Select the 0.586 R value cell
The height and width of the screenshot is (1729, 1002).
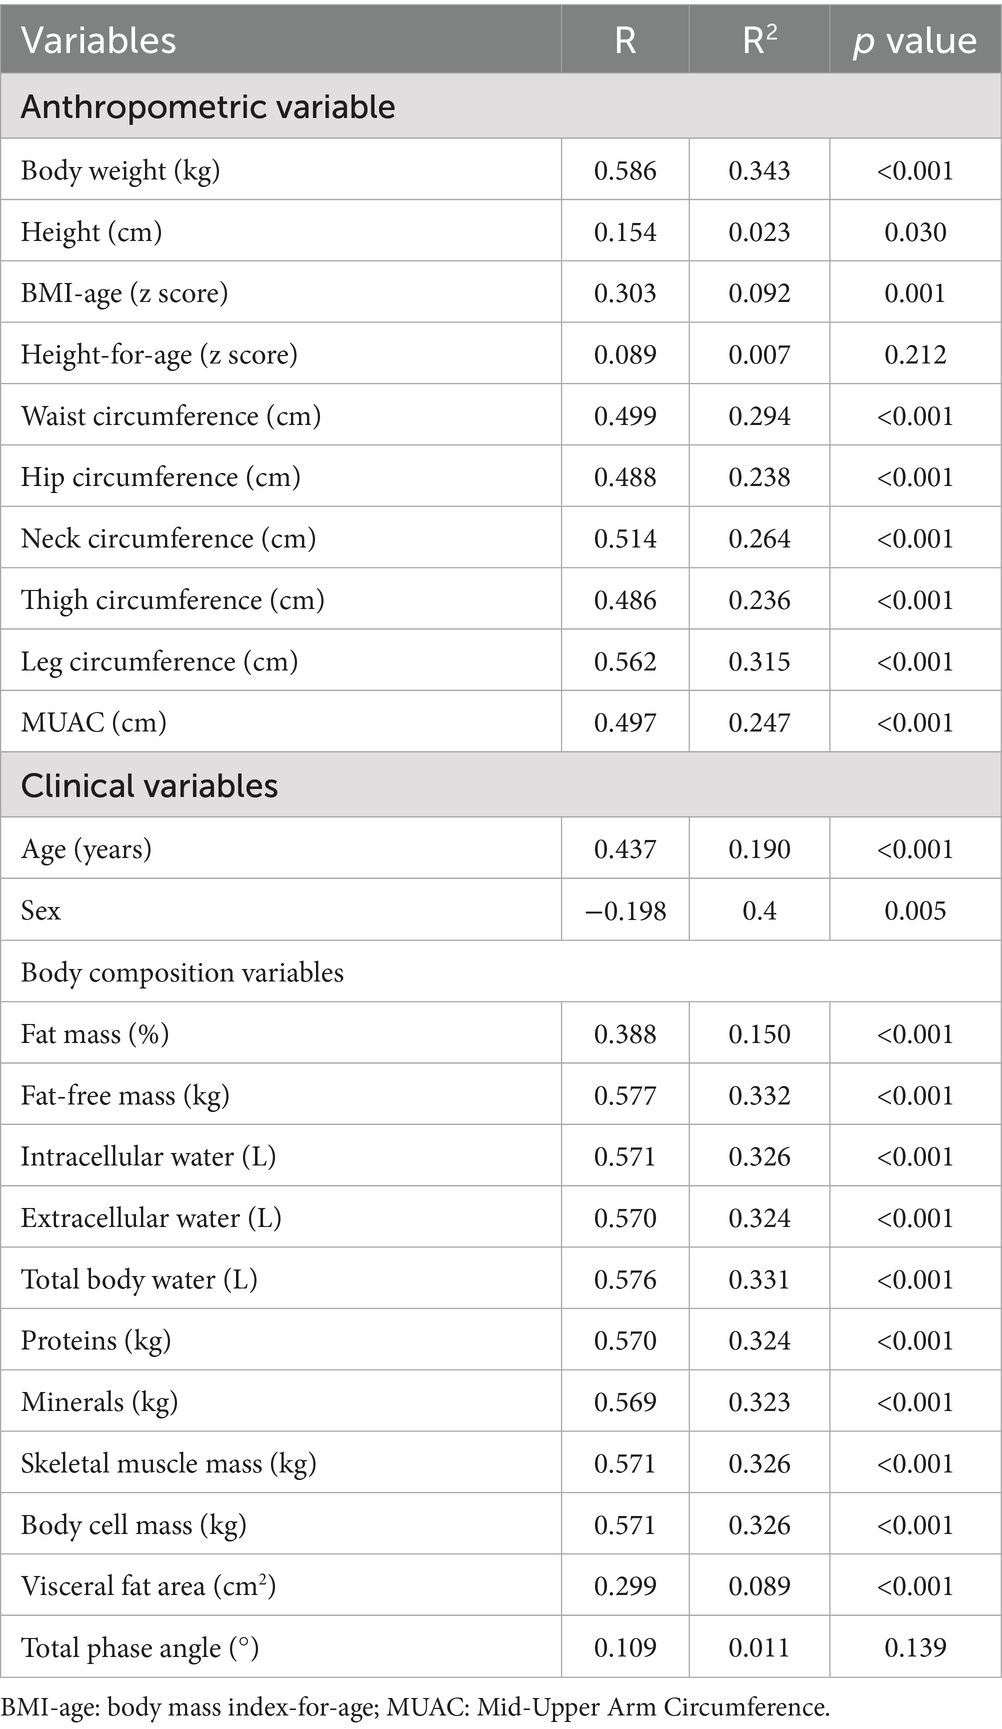[625, 170]
